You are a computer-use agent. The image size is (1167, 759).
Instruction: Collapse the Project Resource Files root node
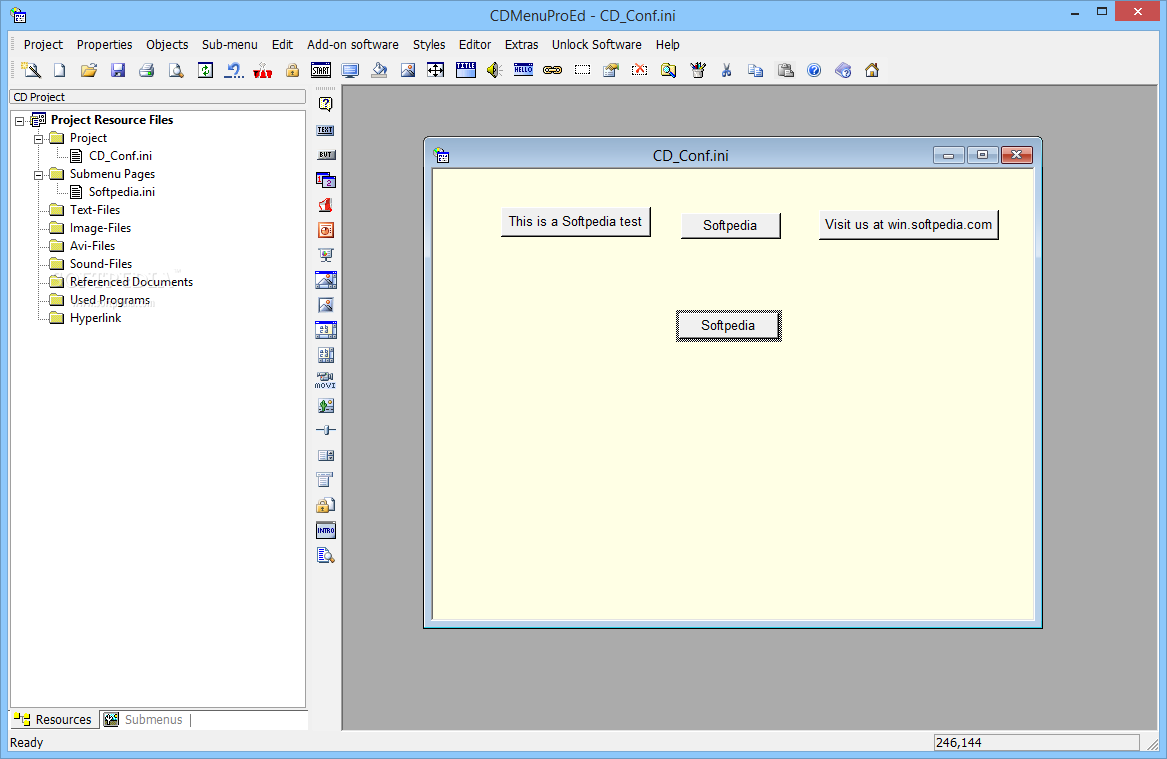click(x=20, y=121)
